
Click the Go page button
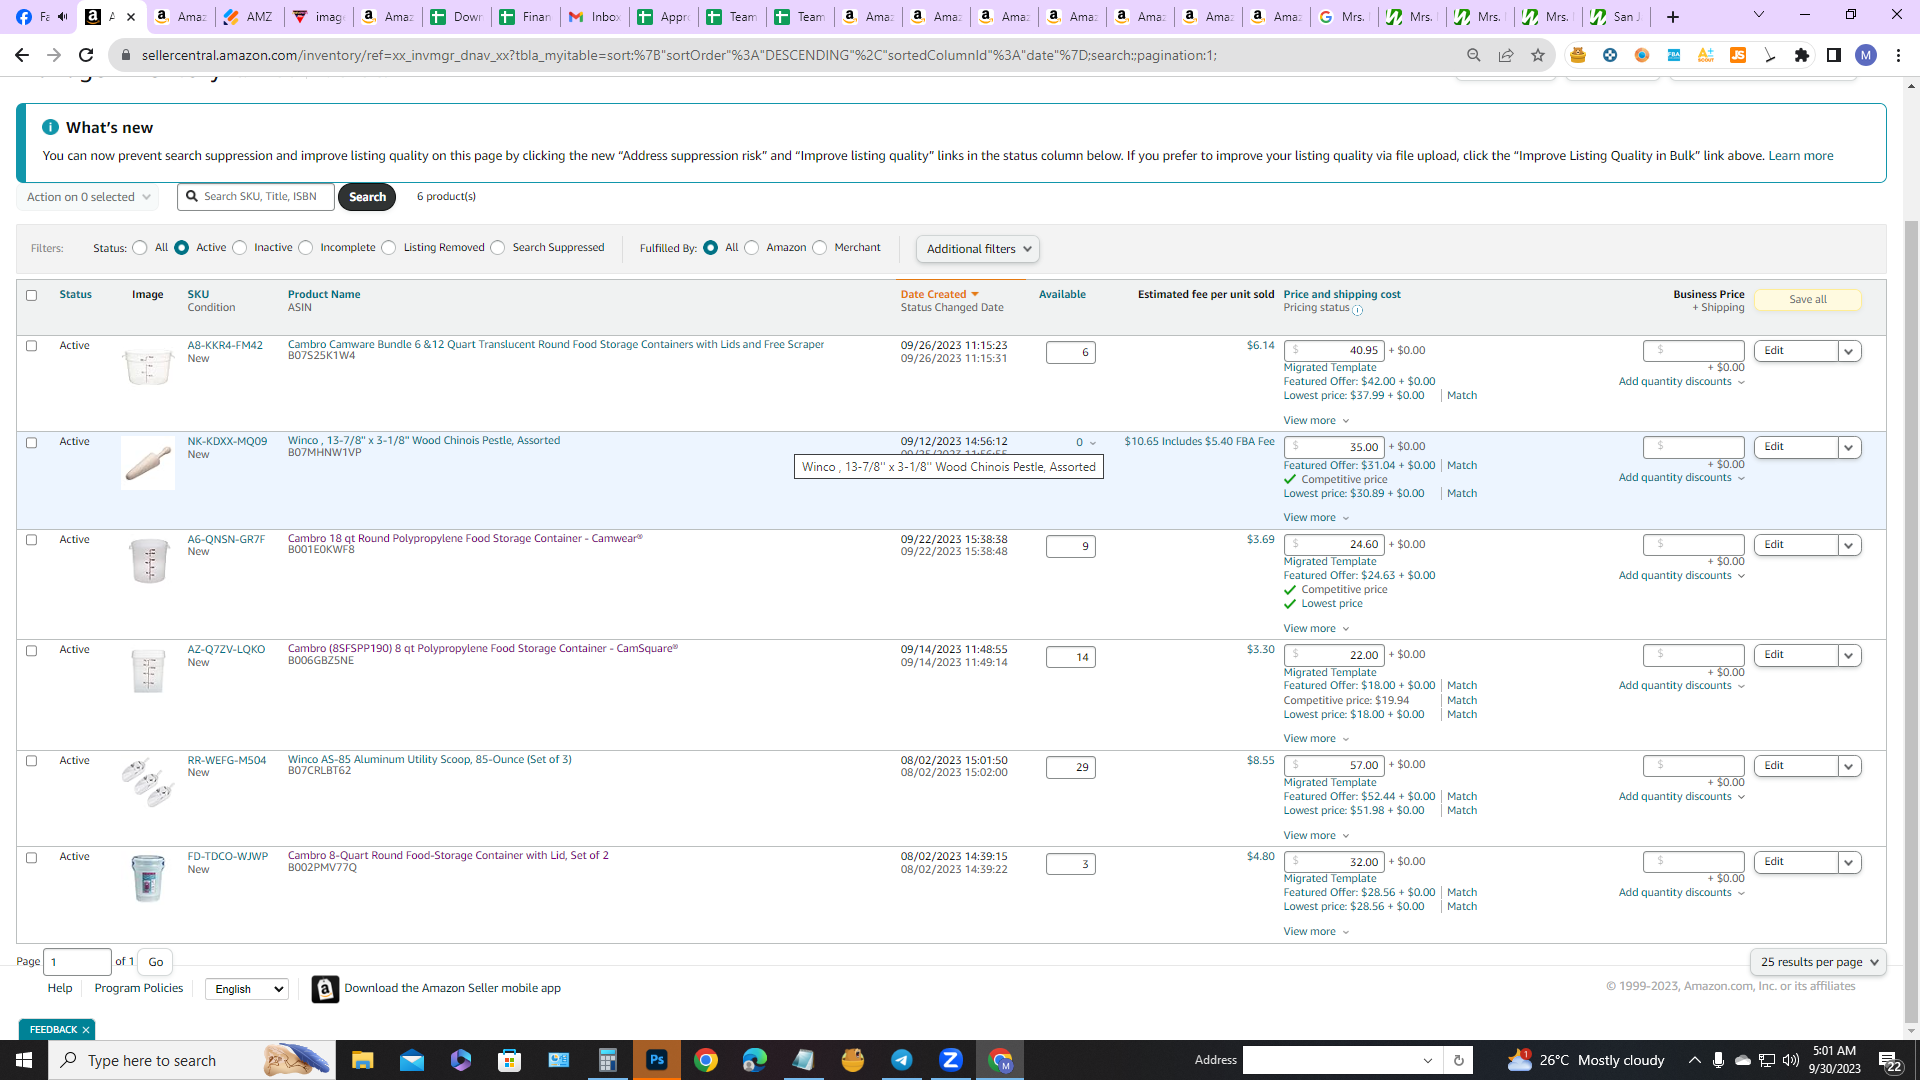tap(155, 962)
